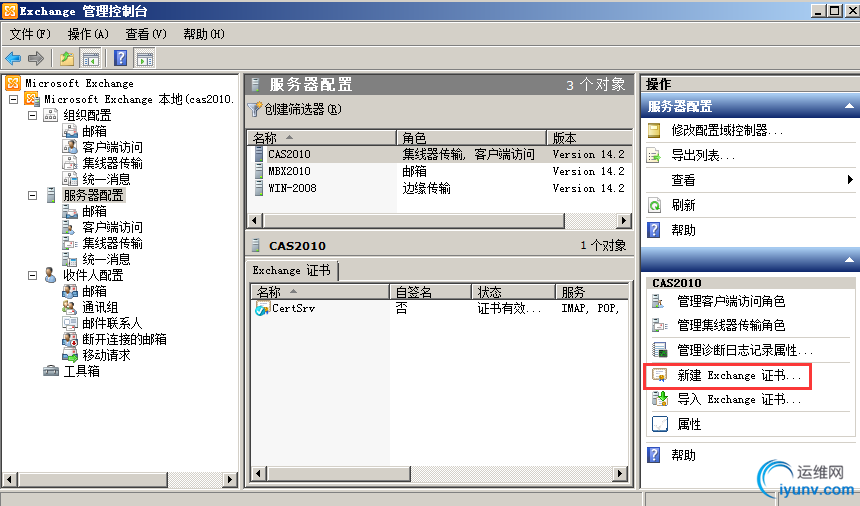Click the Up one level toolbar icon
Image resolution: width=860 pixels, height=506 pixels.
point(67,58)
